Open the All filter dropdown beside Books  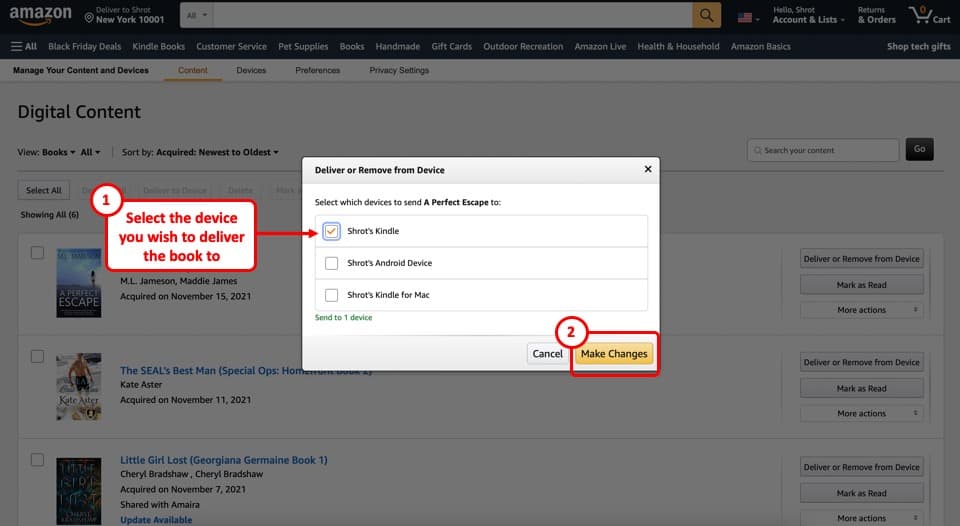[x=90, y=152]
